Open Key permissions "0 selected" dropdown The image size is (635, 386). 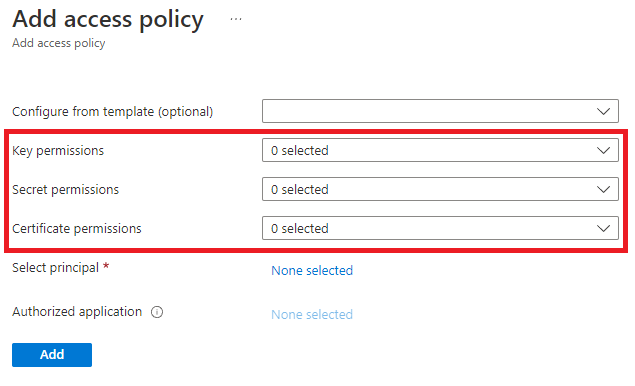point(440,150)
